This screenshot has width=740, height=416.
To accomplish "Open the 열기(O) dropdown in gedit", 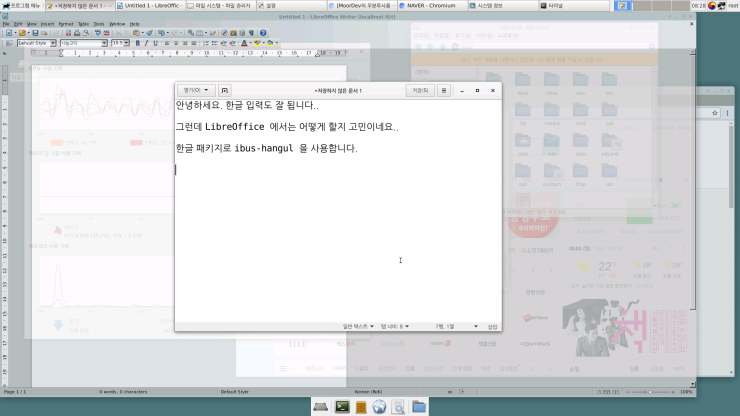I will [x=195, y=90].
